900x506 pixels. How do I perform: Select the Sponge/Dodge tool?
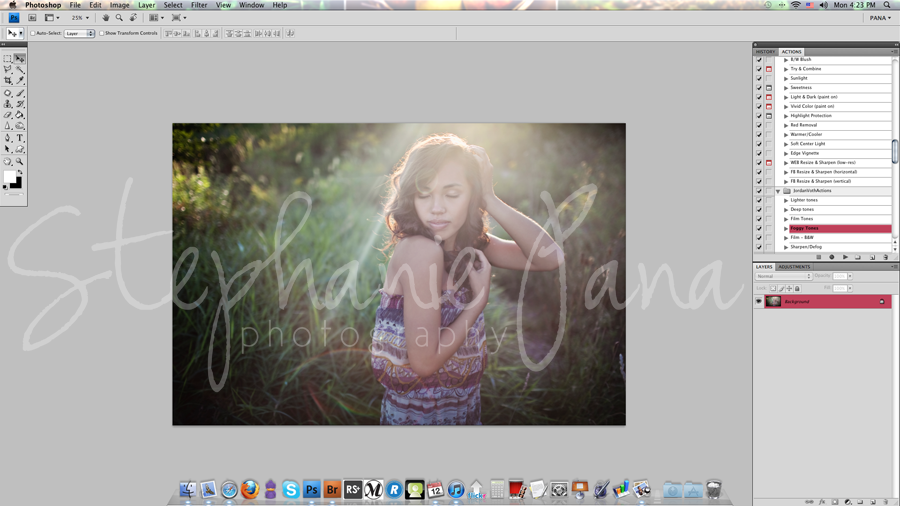pyautogui.click(x=20, y=126)
